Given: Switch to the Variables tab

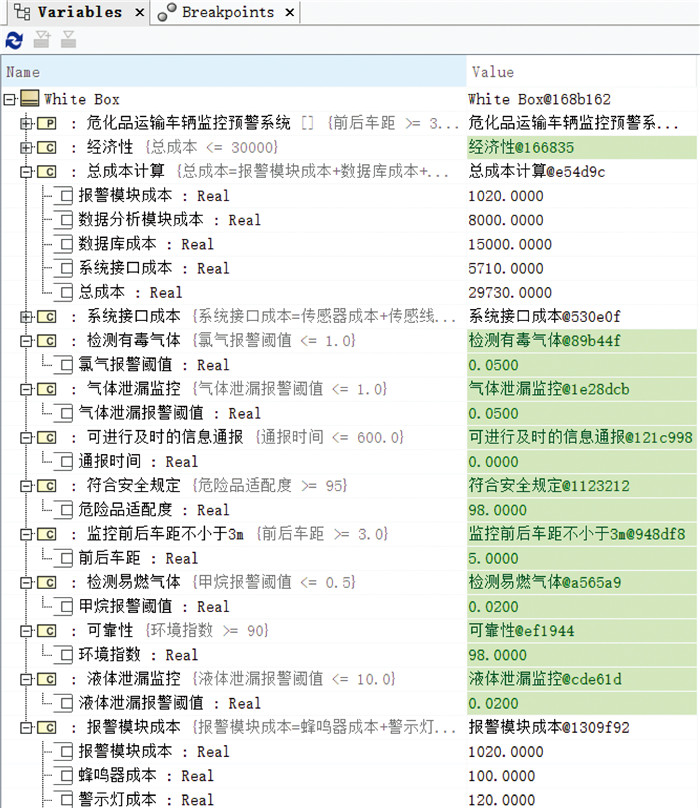Looking at the screenshot, I should (79, 12).
